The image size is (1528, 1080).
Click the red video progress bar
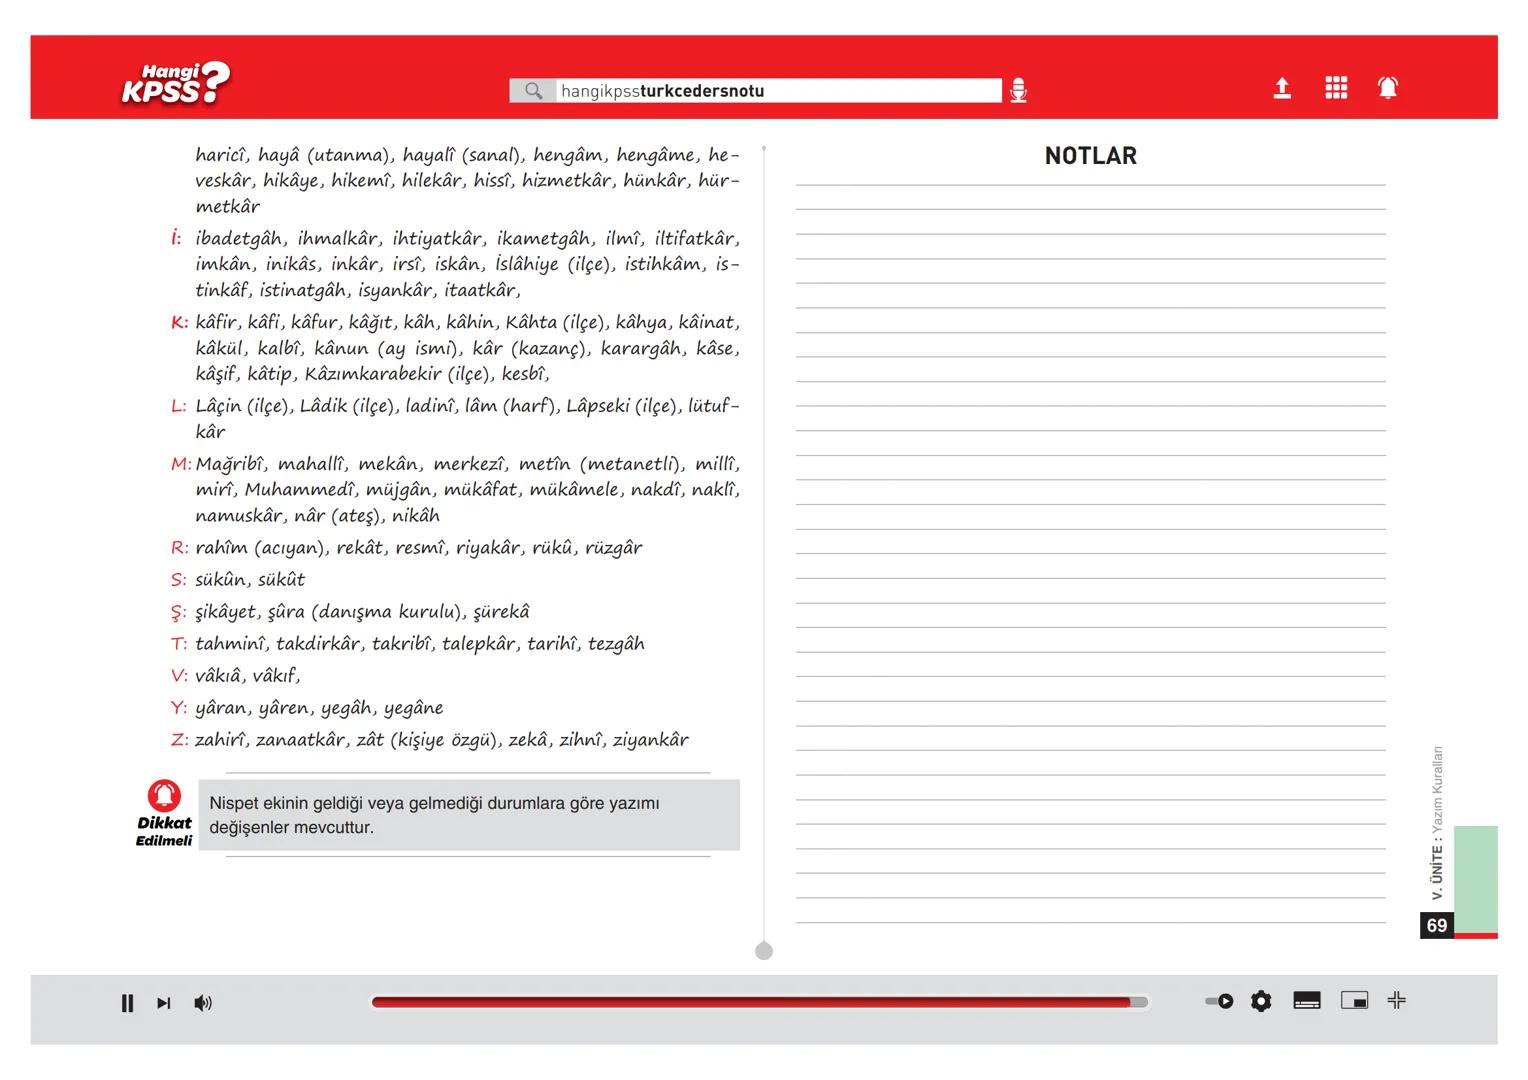pos(750,1002)
